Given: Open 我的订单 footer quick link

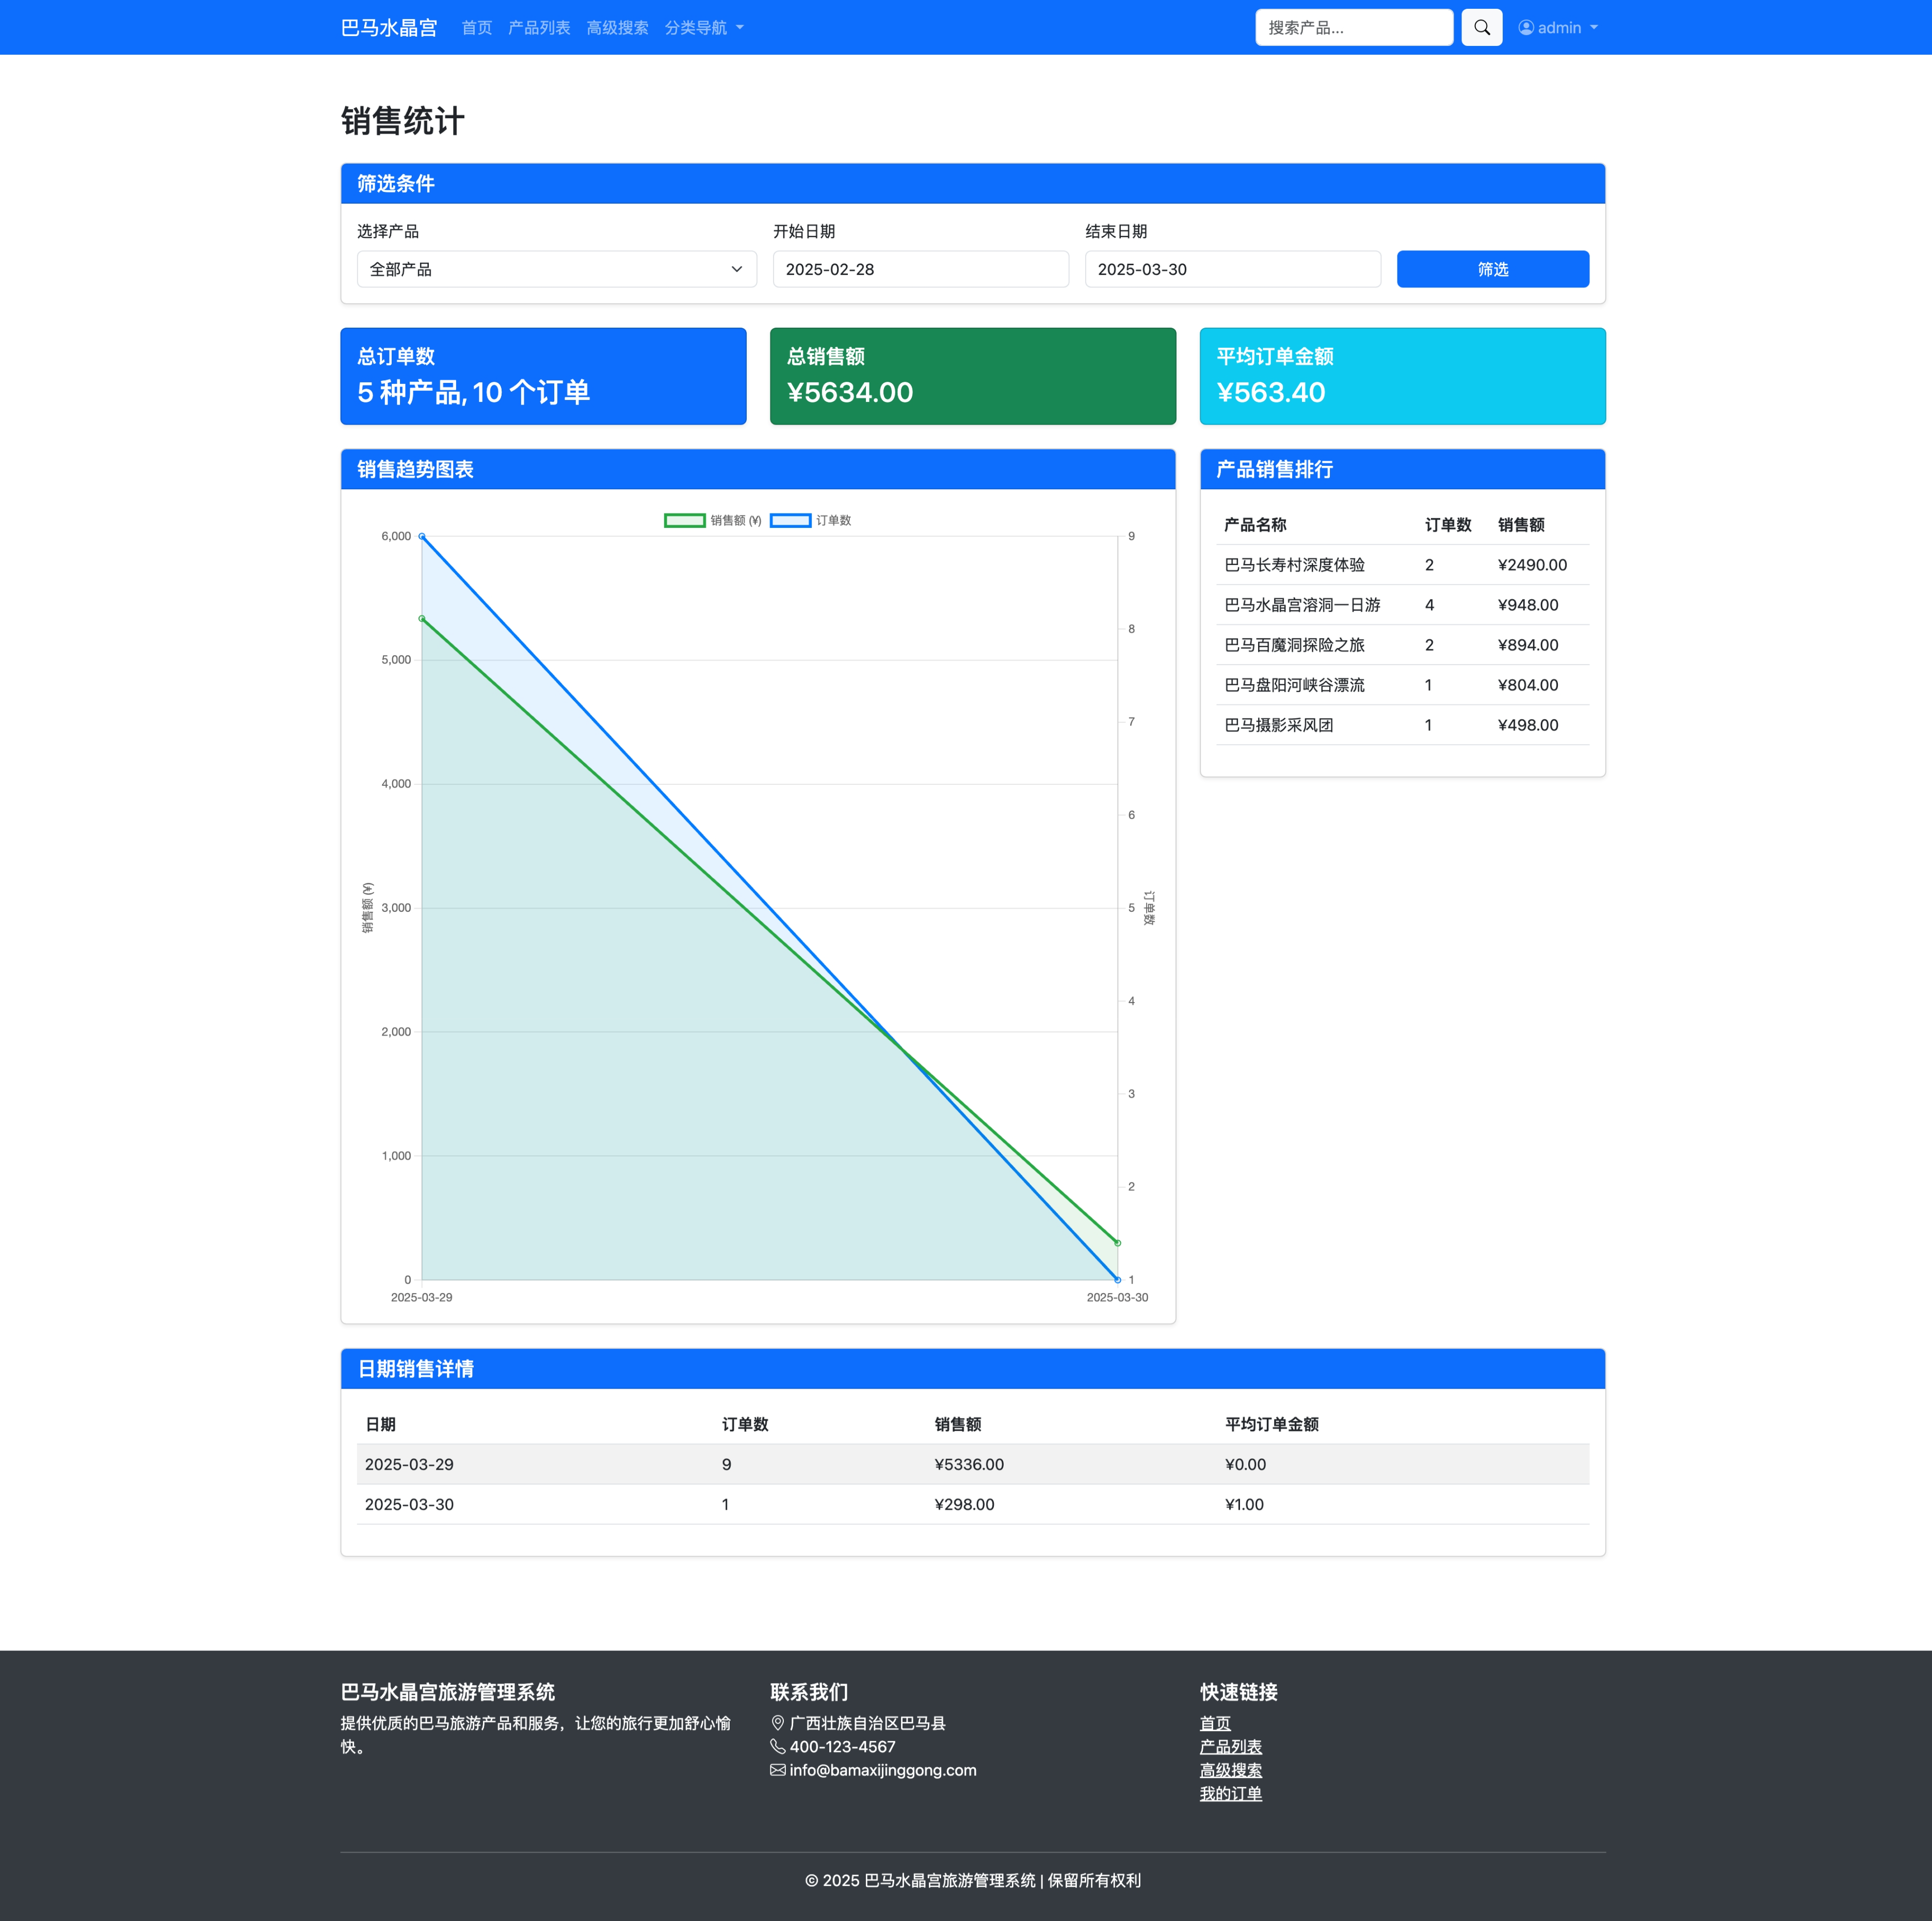Looking at the screenshot, I should pyautogui.click(x=1230, y=1793).
